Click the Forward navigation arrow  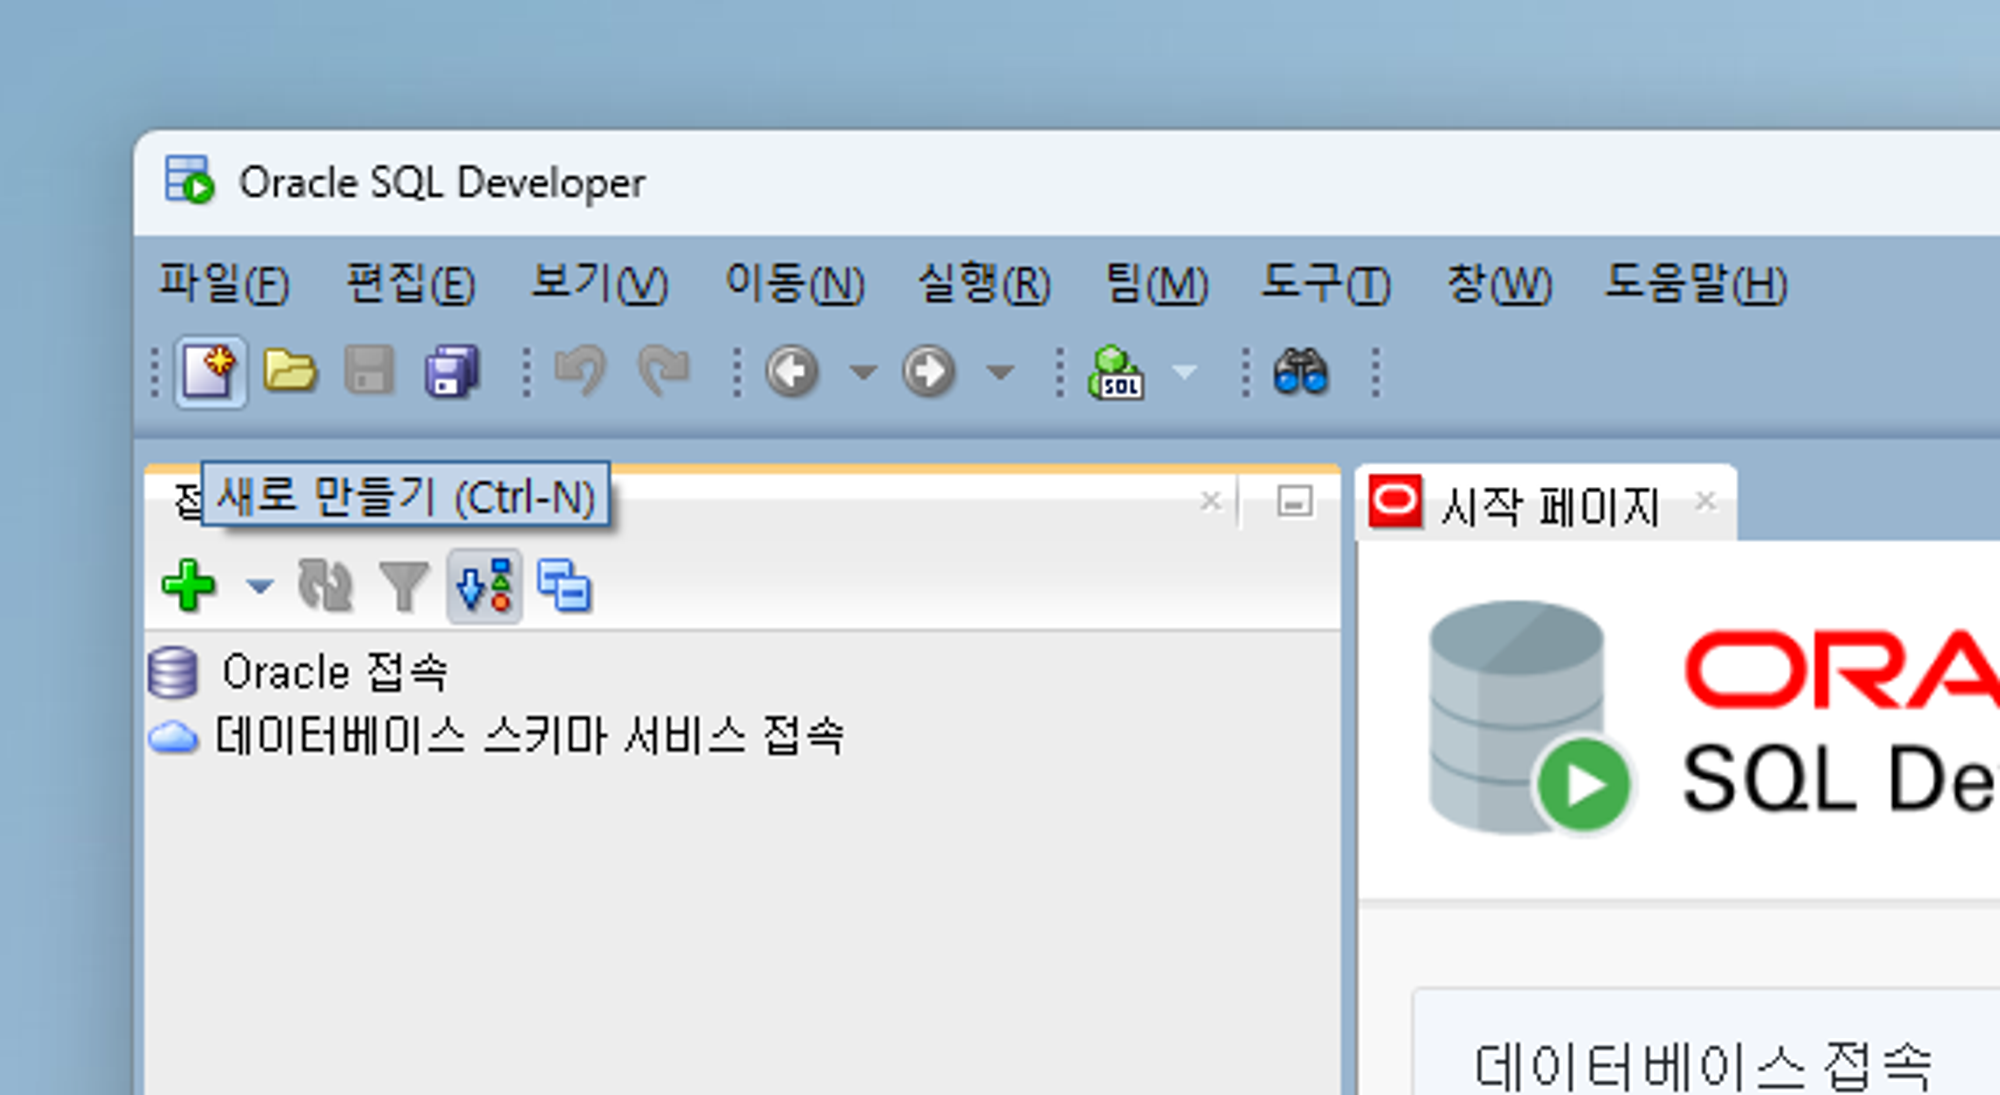pyautogui.click(x=929, y=372)
